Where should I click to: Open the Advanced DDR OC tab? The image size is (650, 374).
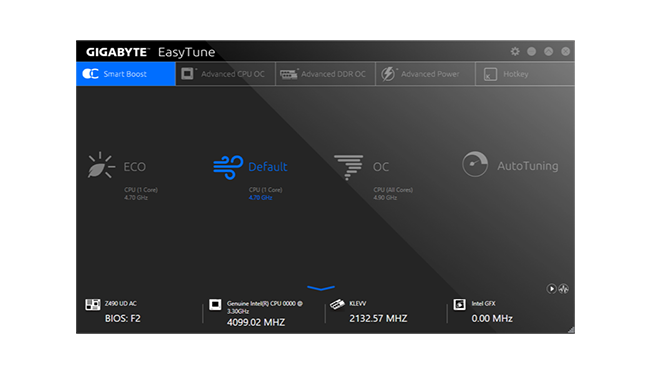tap(325, 74)
